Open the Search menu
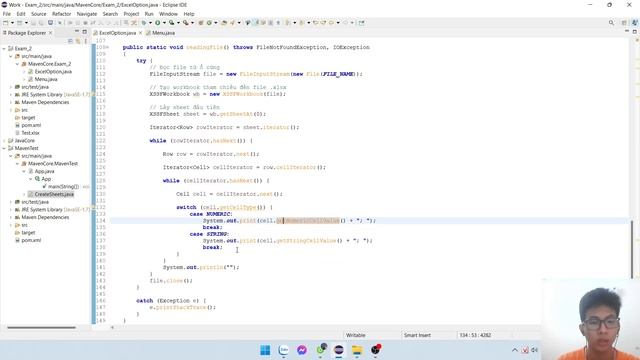The image size is (640, 360). tap(110, 14)
